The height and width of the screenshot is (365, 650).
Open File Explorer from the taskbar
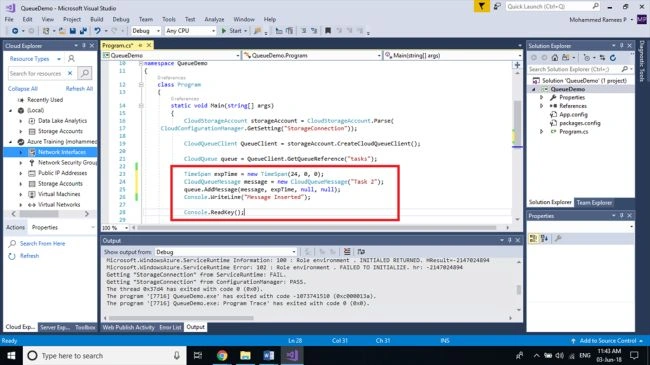coord(245,355)
